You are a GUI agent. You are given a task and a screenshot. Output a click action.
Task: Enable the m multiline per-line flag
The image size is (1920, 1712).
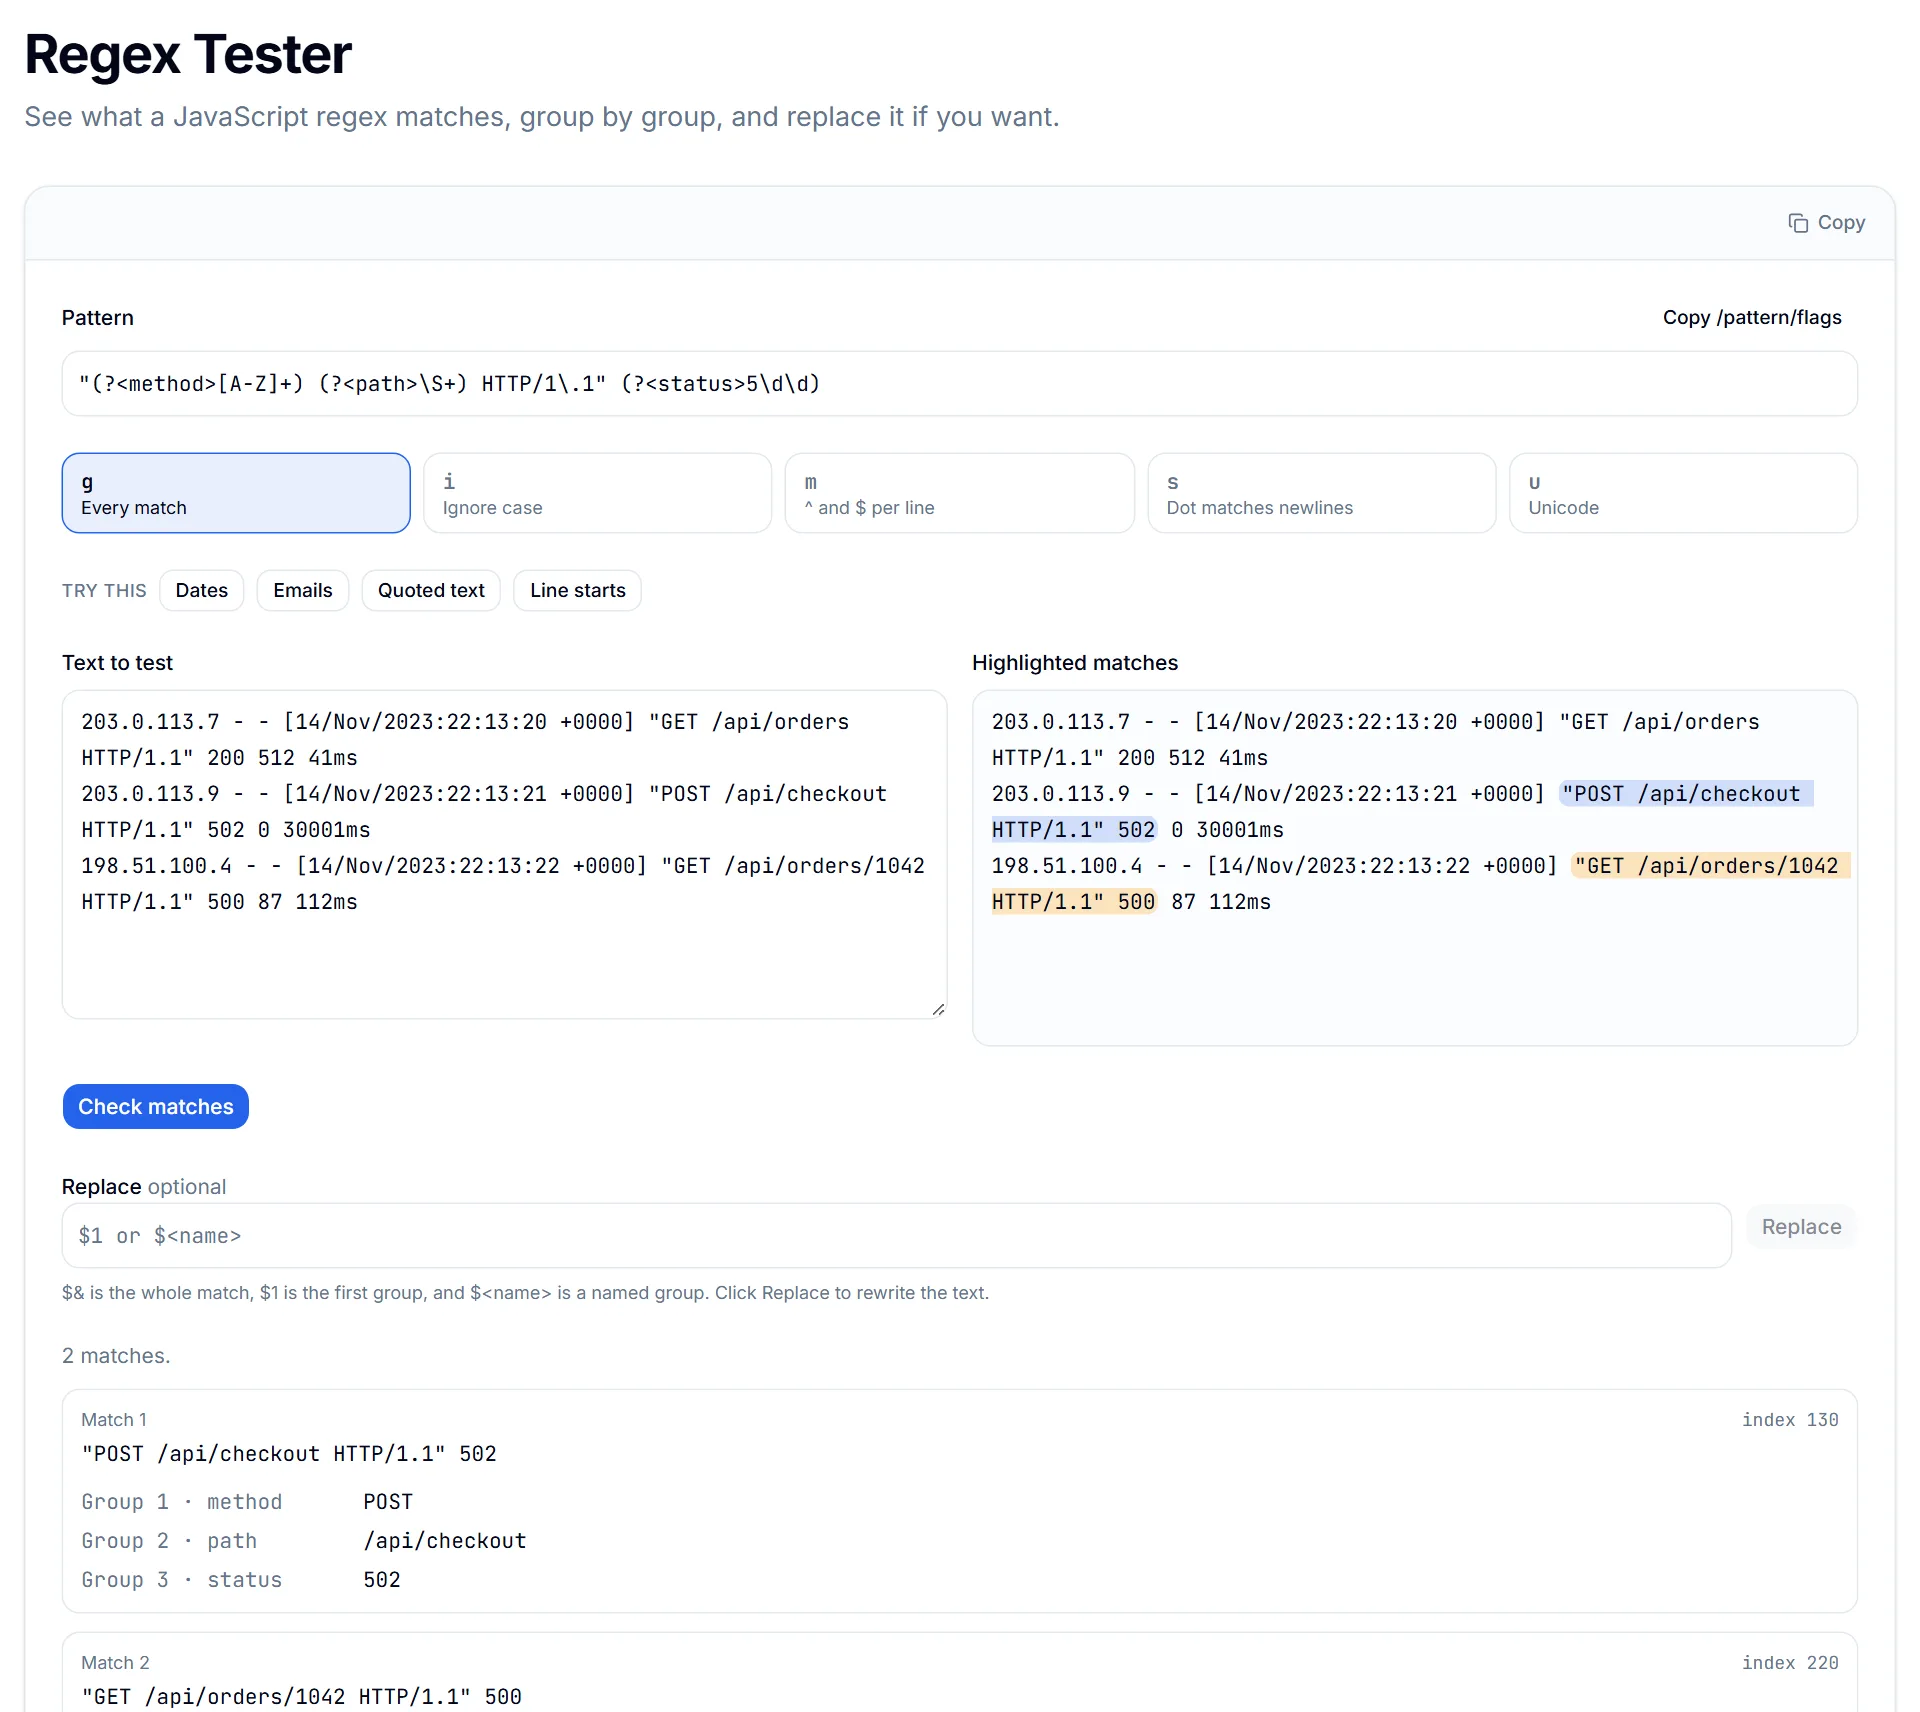tap(960, 493)
